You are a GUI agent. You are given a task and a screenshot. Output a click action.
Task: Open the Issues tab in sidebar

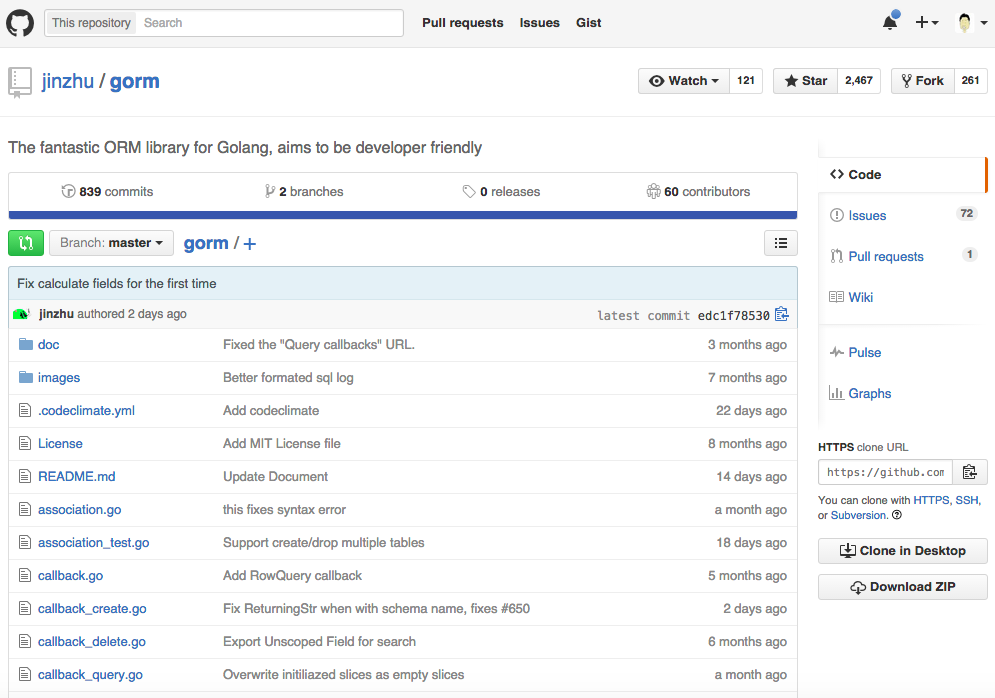click(x=902, y=216)
